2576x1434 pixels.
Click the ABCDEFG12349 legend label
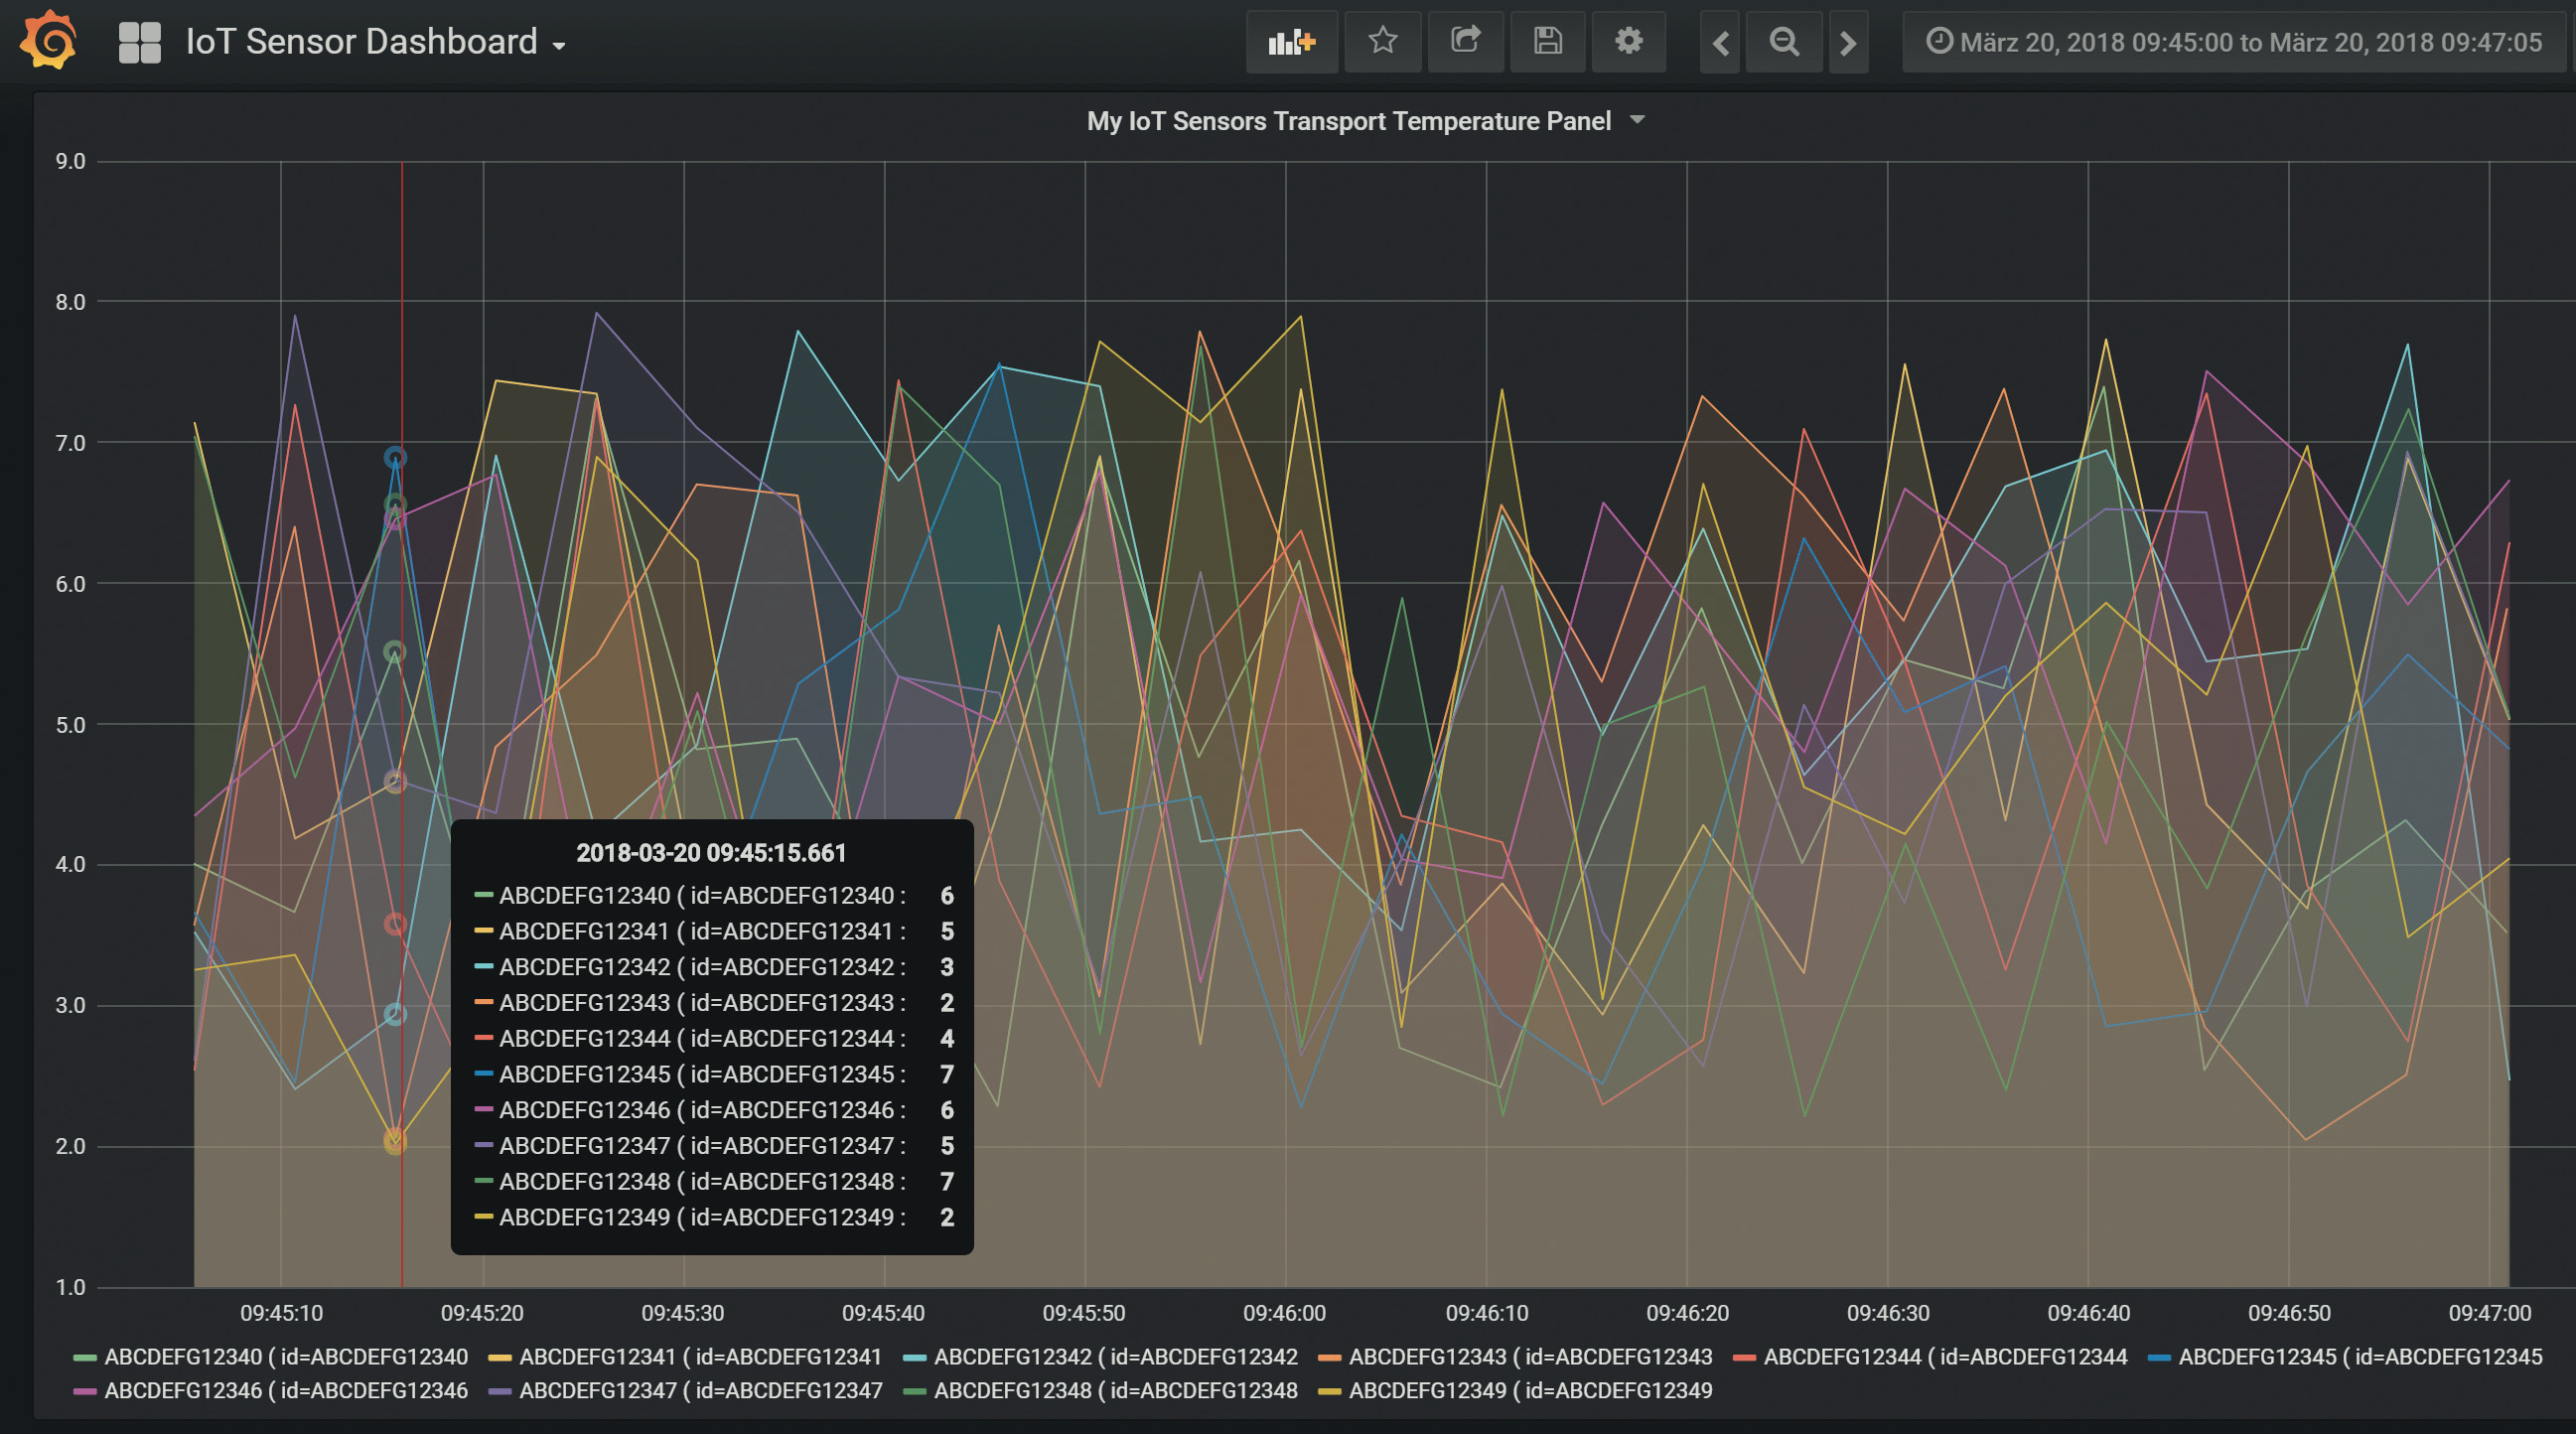click(1530, 1391)
